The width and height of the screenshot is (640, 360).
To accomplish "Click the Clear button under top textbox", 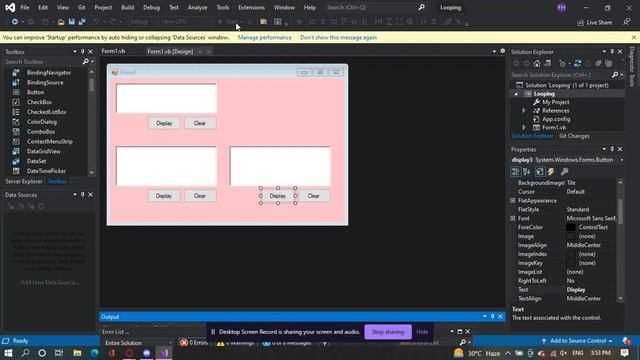I will pos(200,123).
